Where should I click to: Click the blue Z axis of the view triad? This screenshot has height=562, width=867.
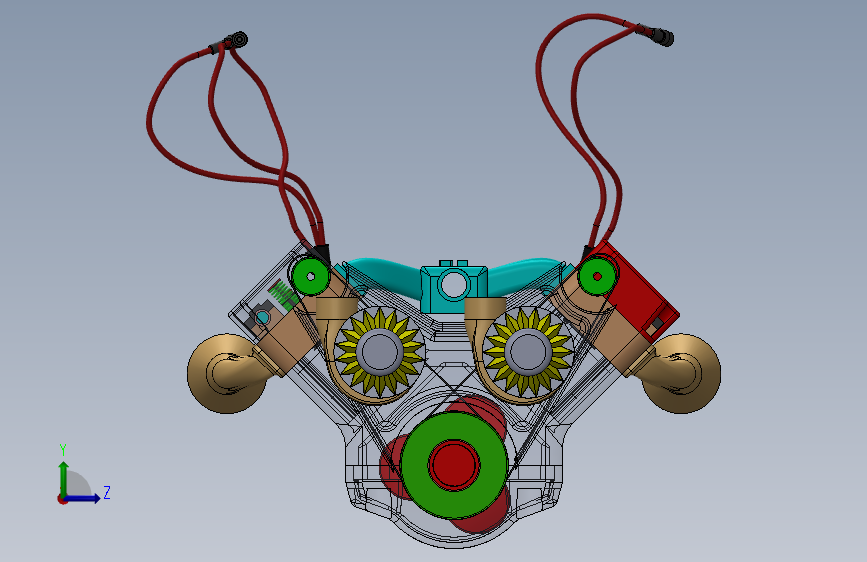click(x=82, y=498)
